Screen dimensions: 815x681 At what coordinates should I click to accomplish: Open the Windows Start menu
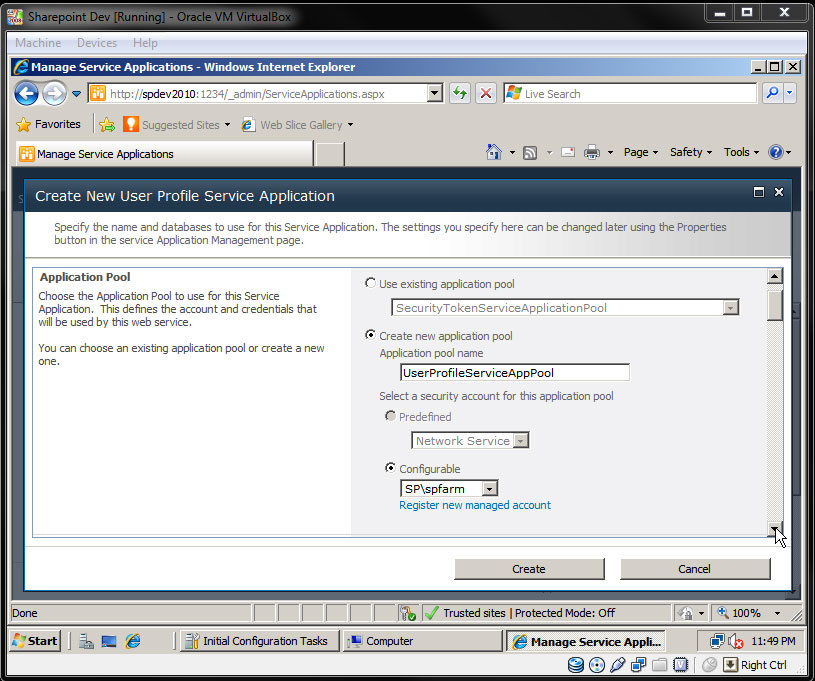tap(35, 641)
